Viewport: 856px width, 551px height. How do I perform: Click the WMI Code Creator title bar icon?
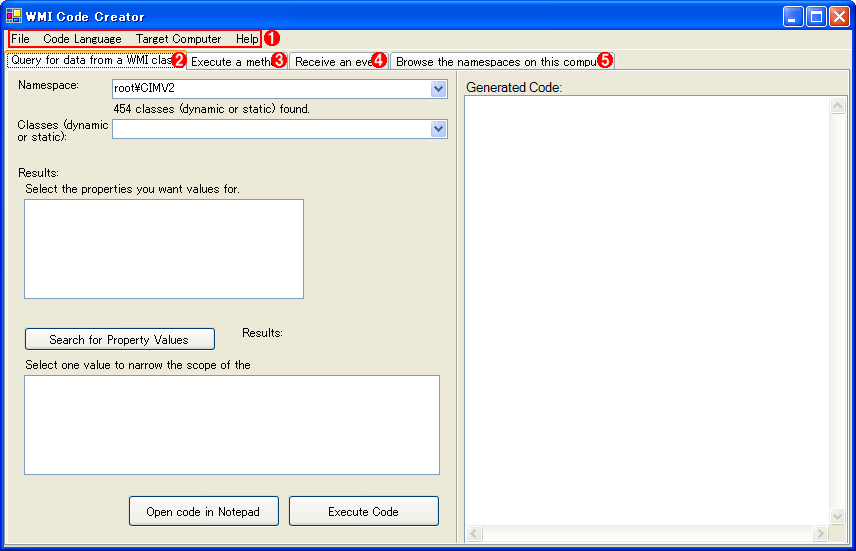tap(14, 16)
